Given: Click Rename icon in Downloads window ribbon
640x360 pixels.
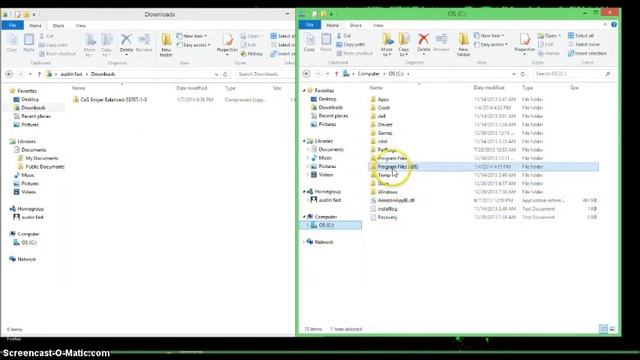Looking at the screenshot, I should (x=144, y=43).
